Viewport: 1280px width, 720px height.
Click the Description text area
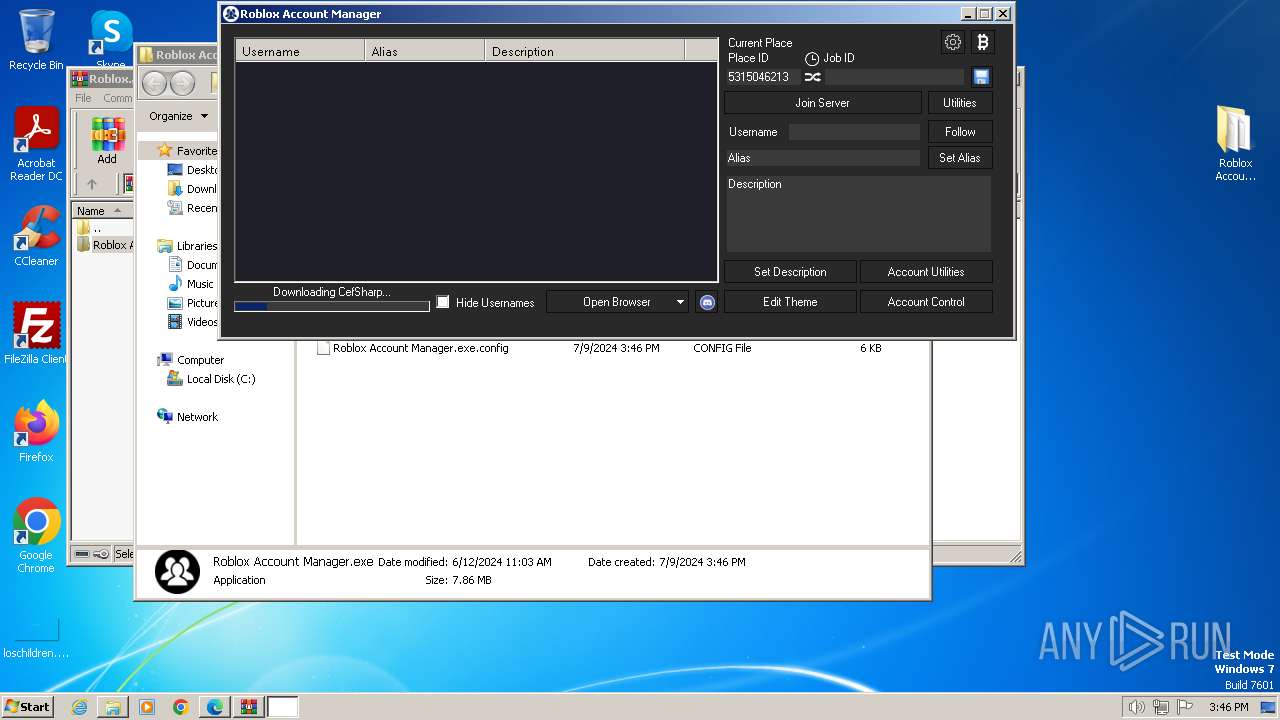coord(858,214)
